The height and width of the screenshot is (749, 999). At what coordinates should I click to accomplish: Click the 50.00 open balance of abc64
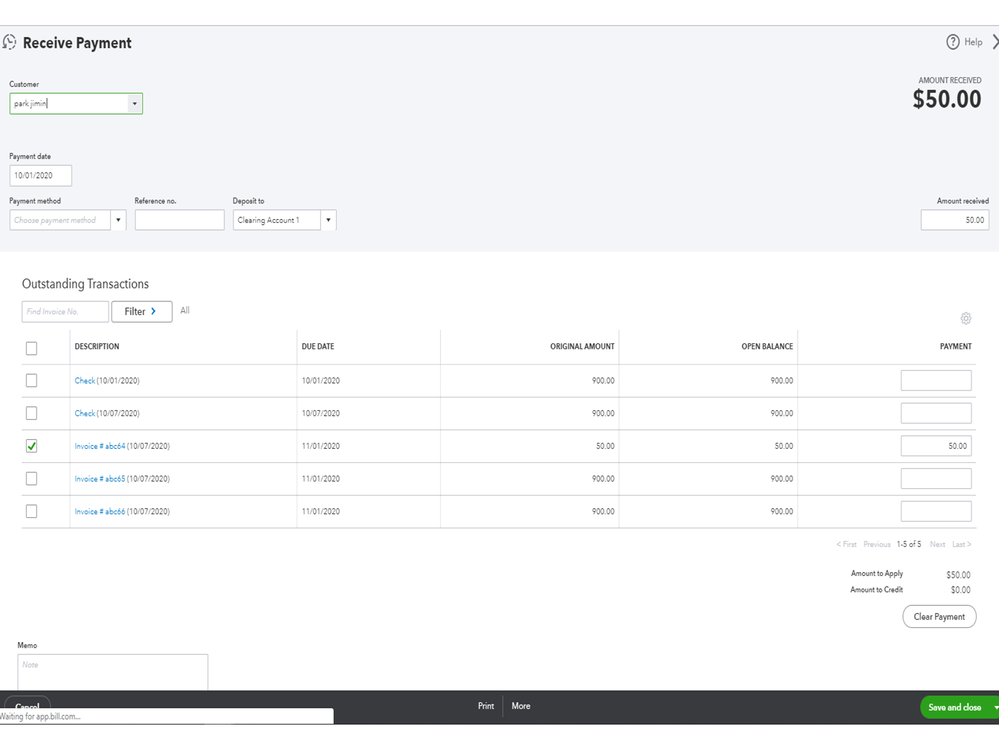click(x=784, y=446)
